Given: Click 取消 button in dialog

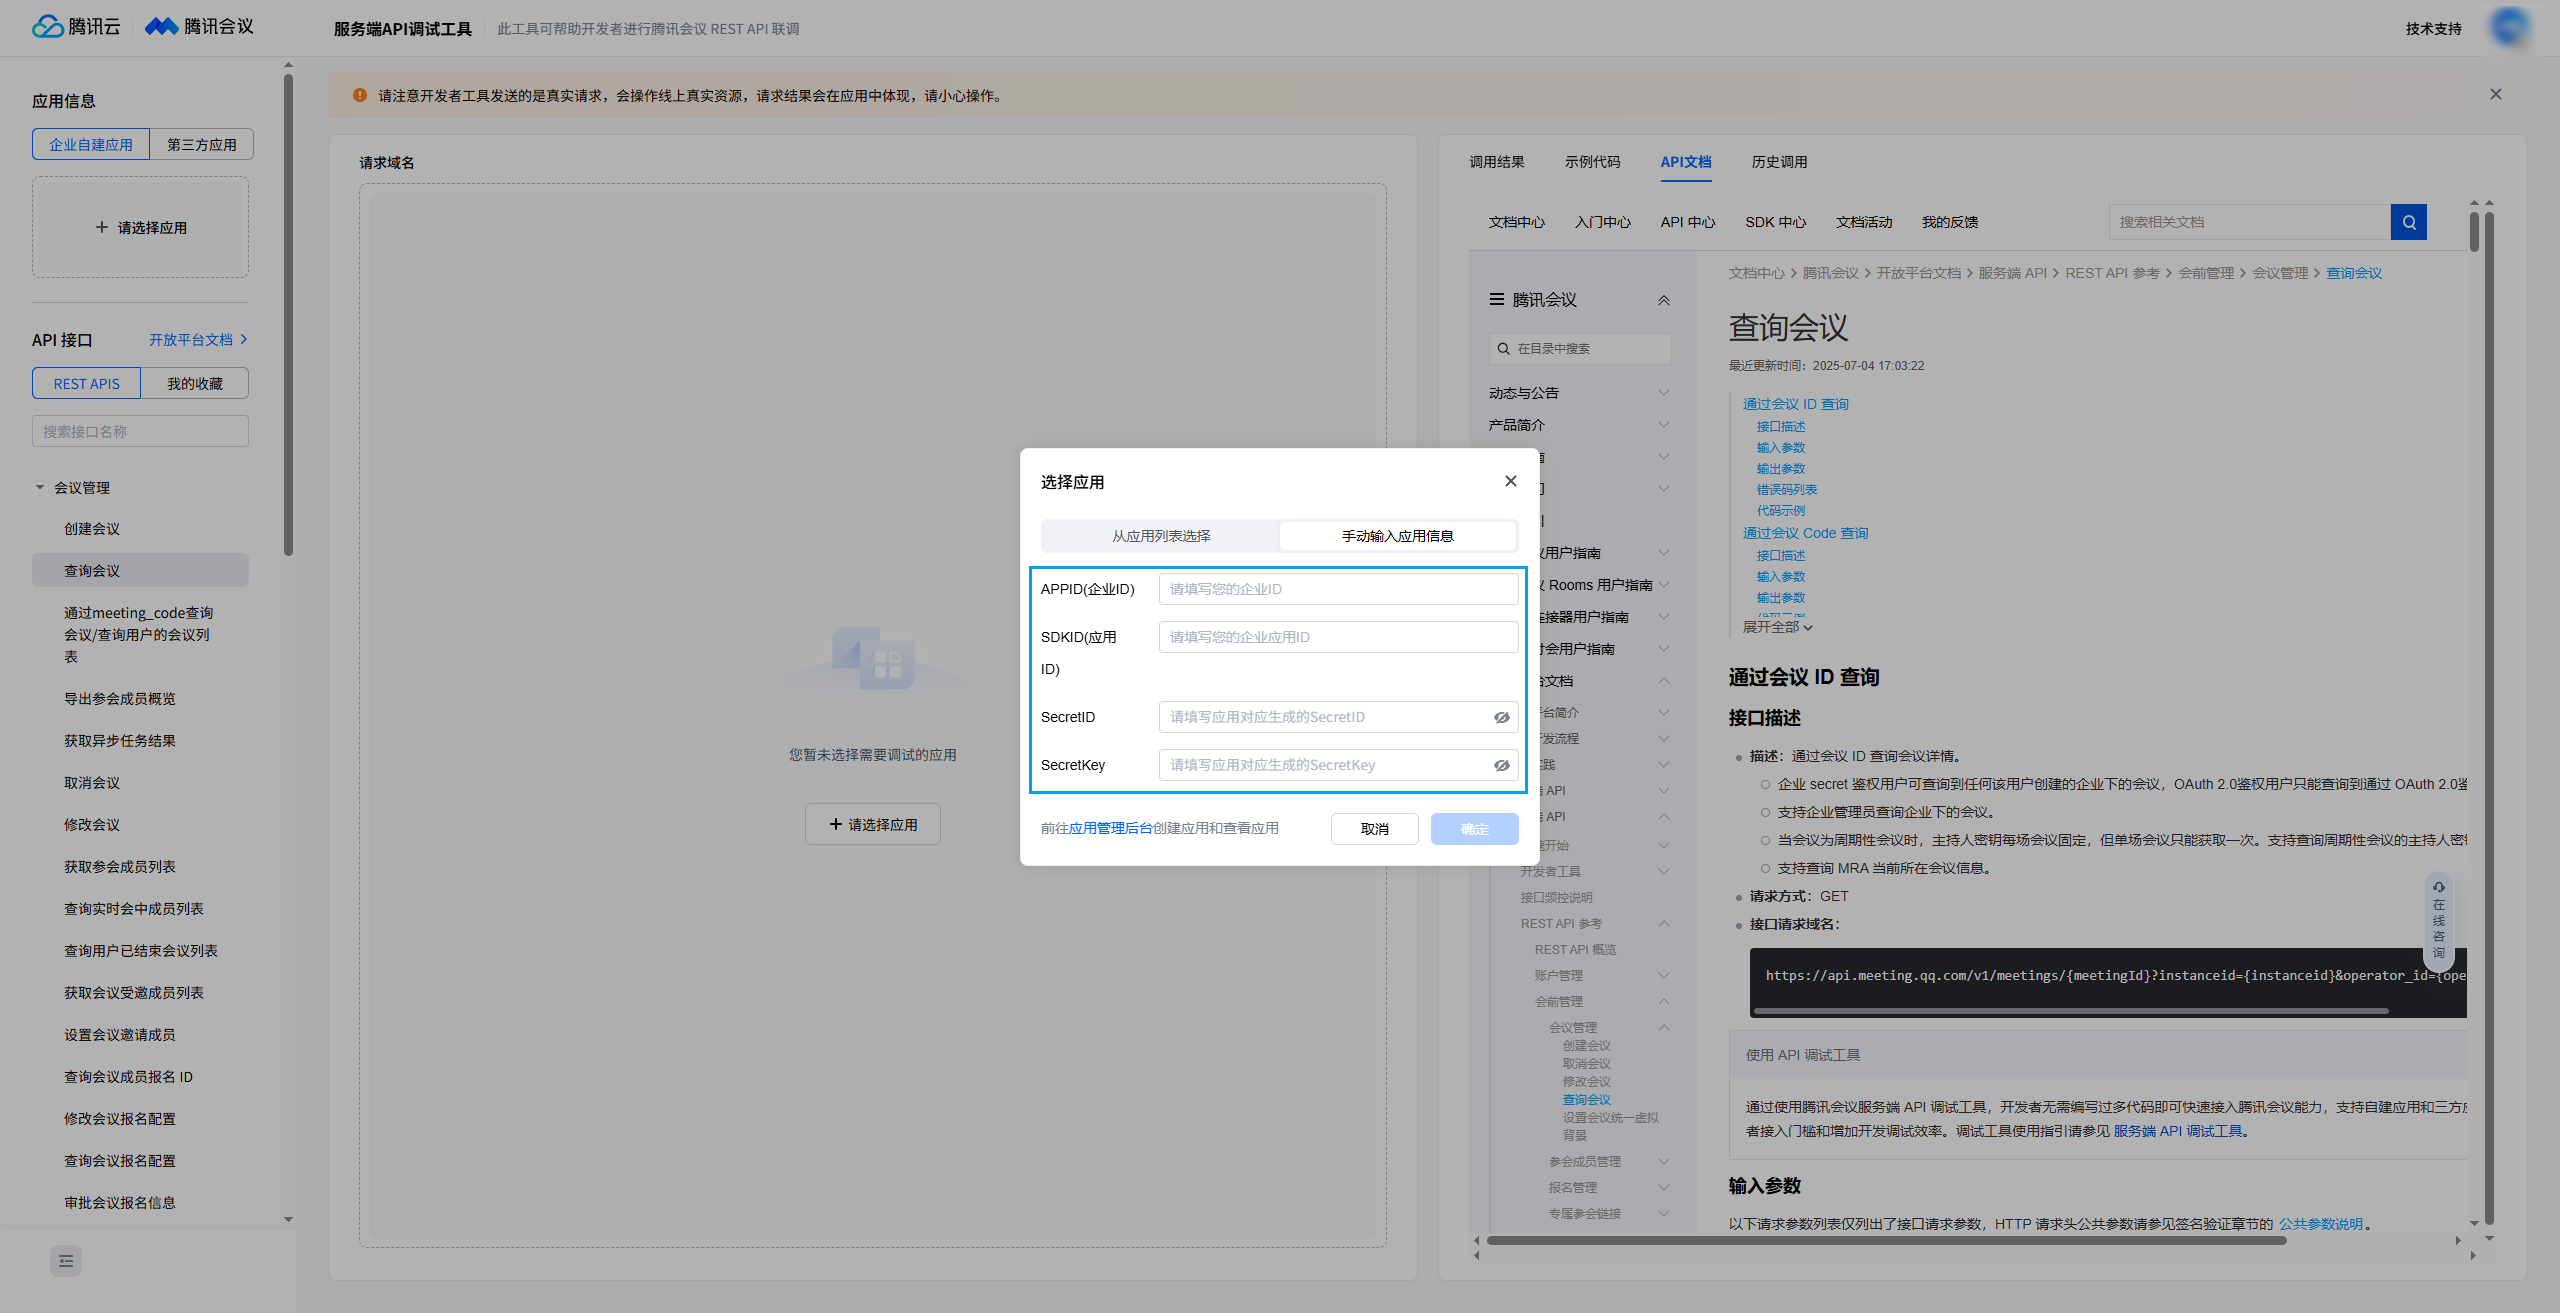Looking at the screenshot, I should pos(1374,829).
